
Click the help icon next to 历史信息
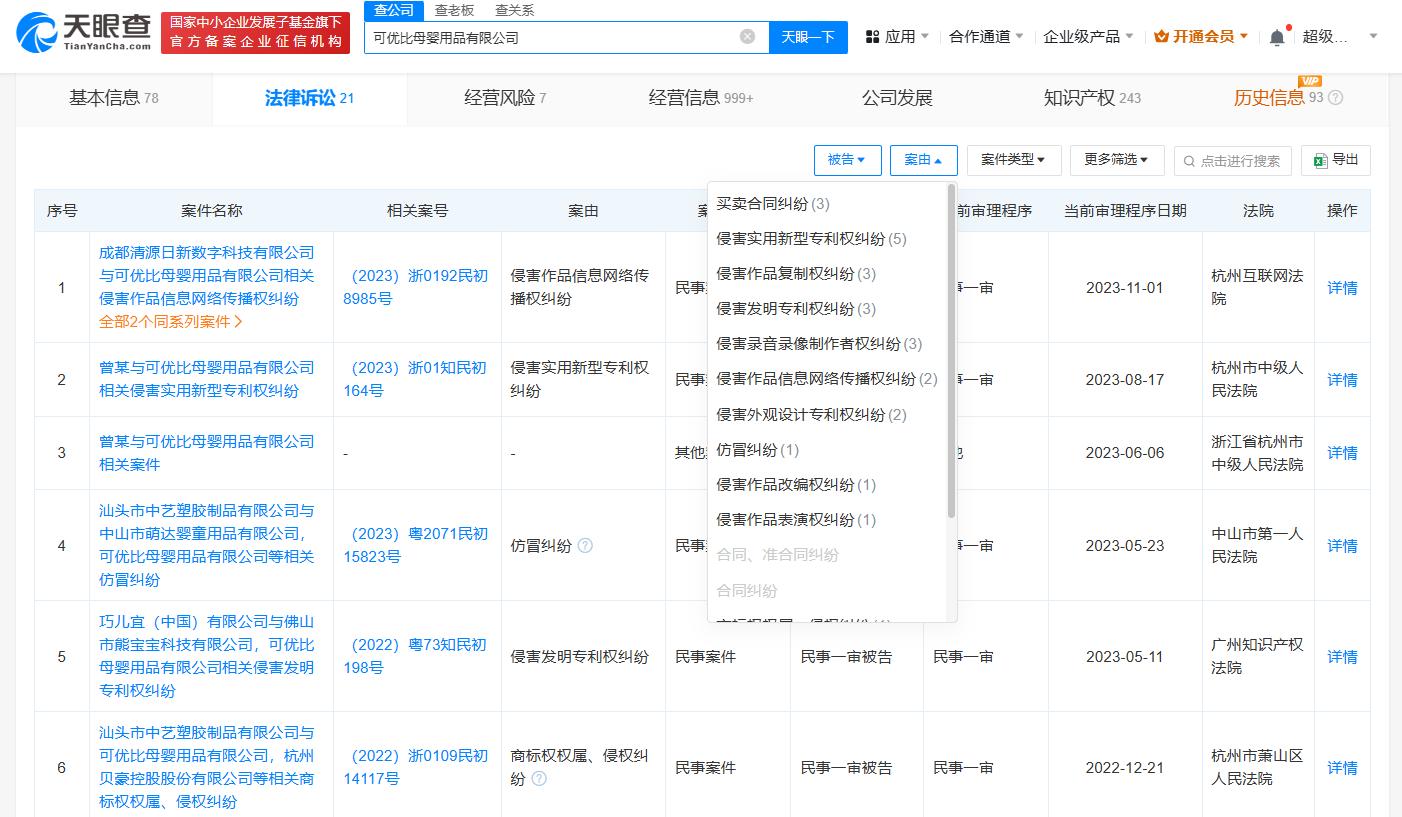1335,98
